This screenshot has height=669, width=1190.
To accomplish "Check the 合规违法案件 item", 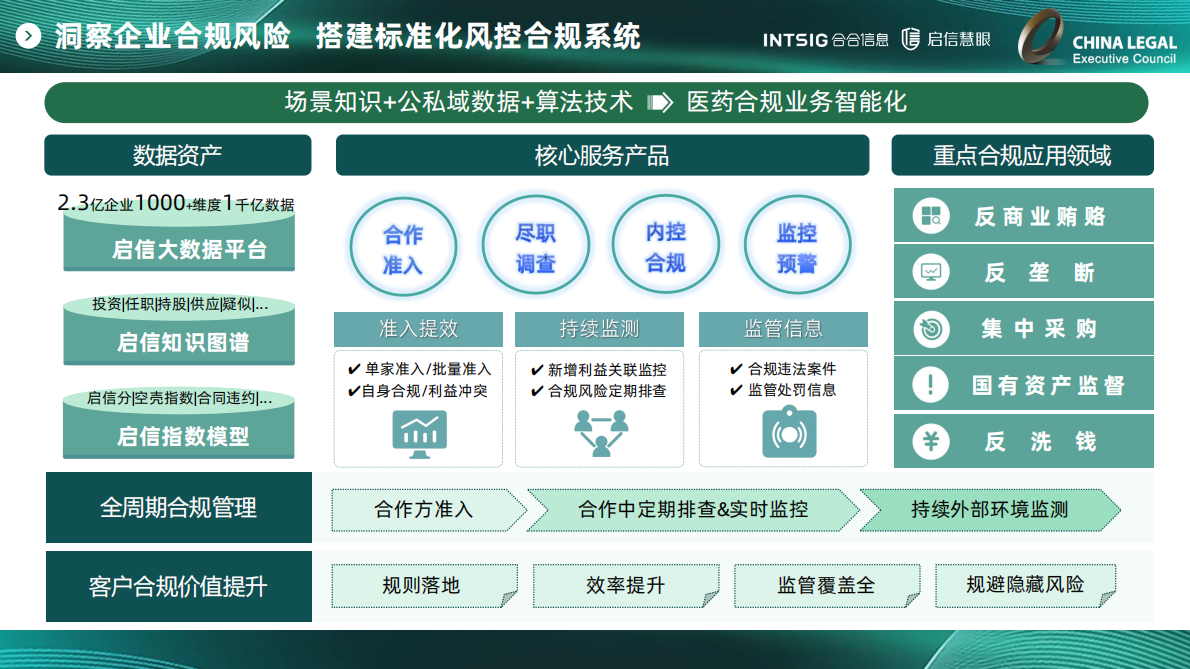I will [x=785, y=367].
